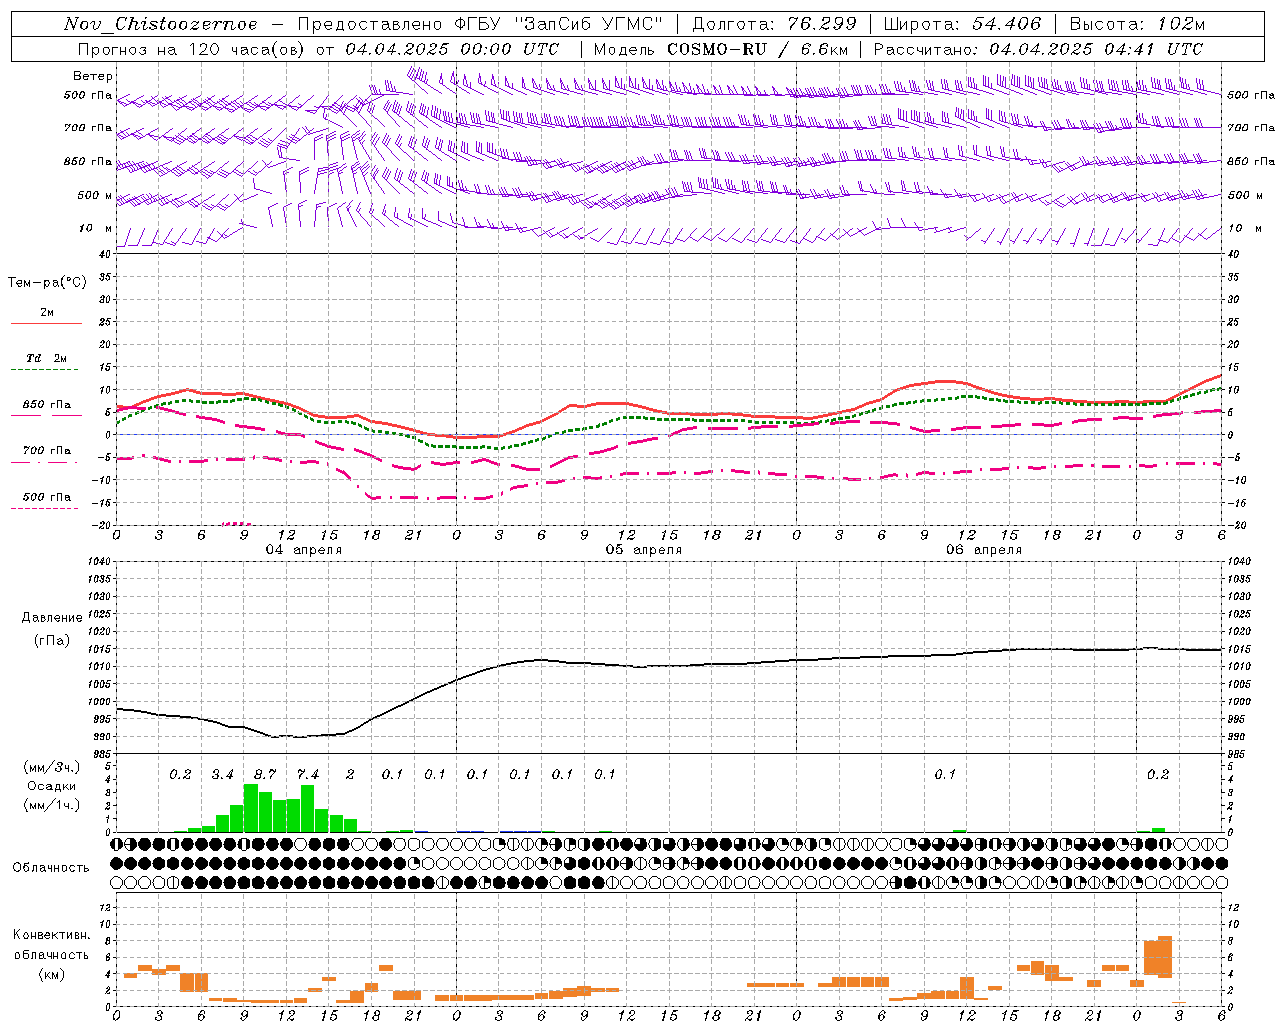Click the '0.1' precipitation value under 06 апреля

(945, 775)
